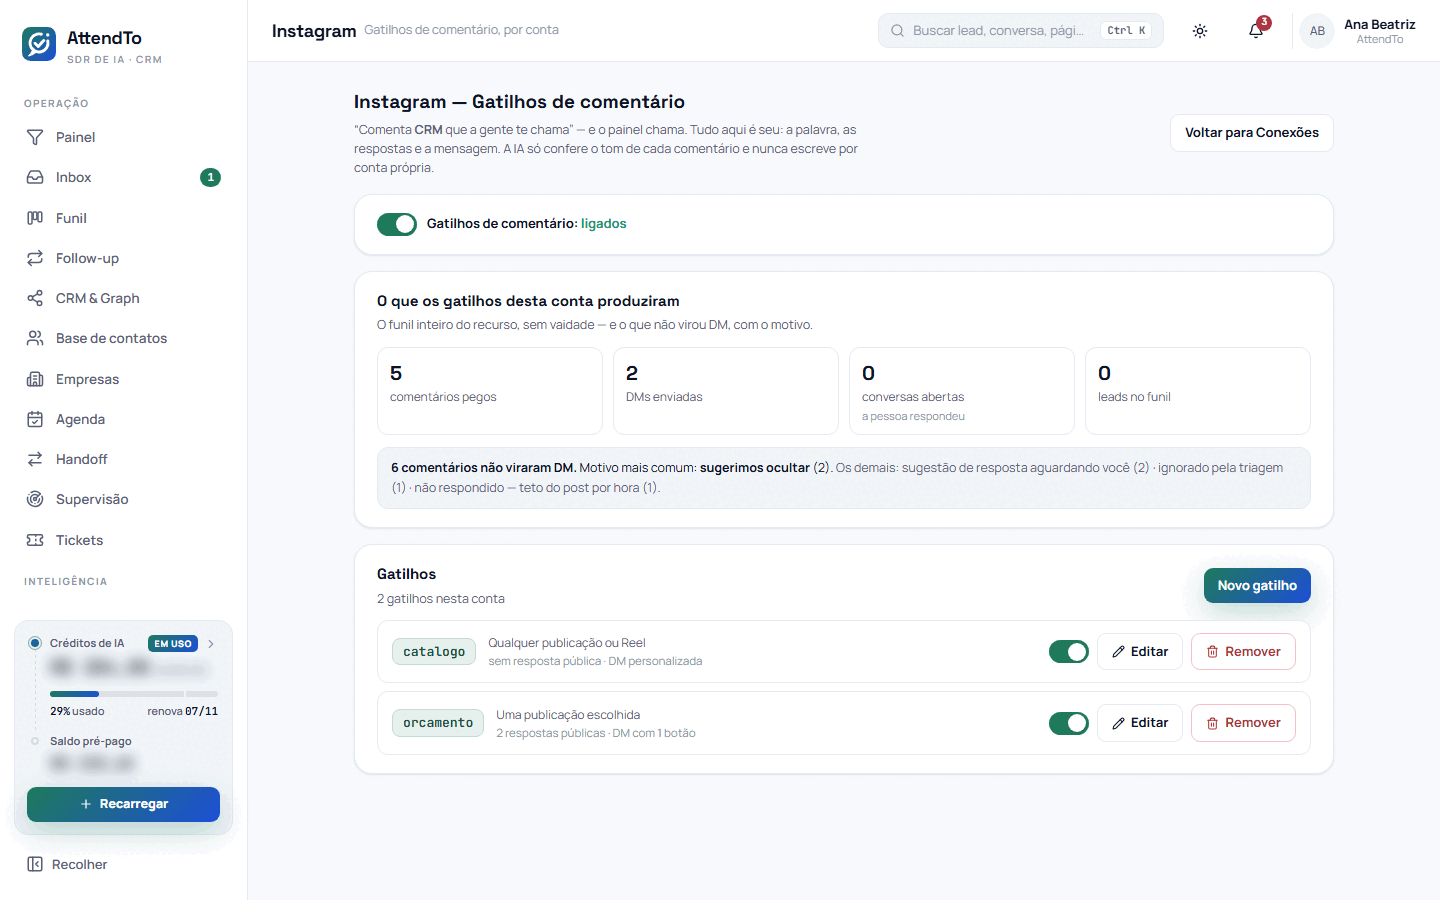
Task: Disable the catalogo trigger toggle
Action: [1069, 652]
